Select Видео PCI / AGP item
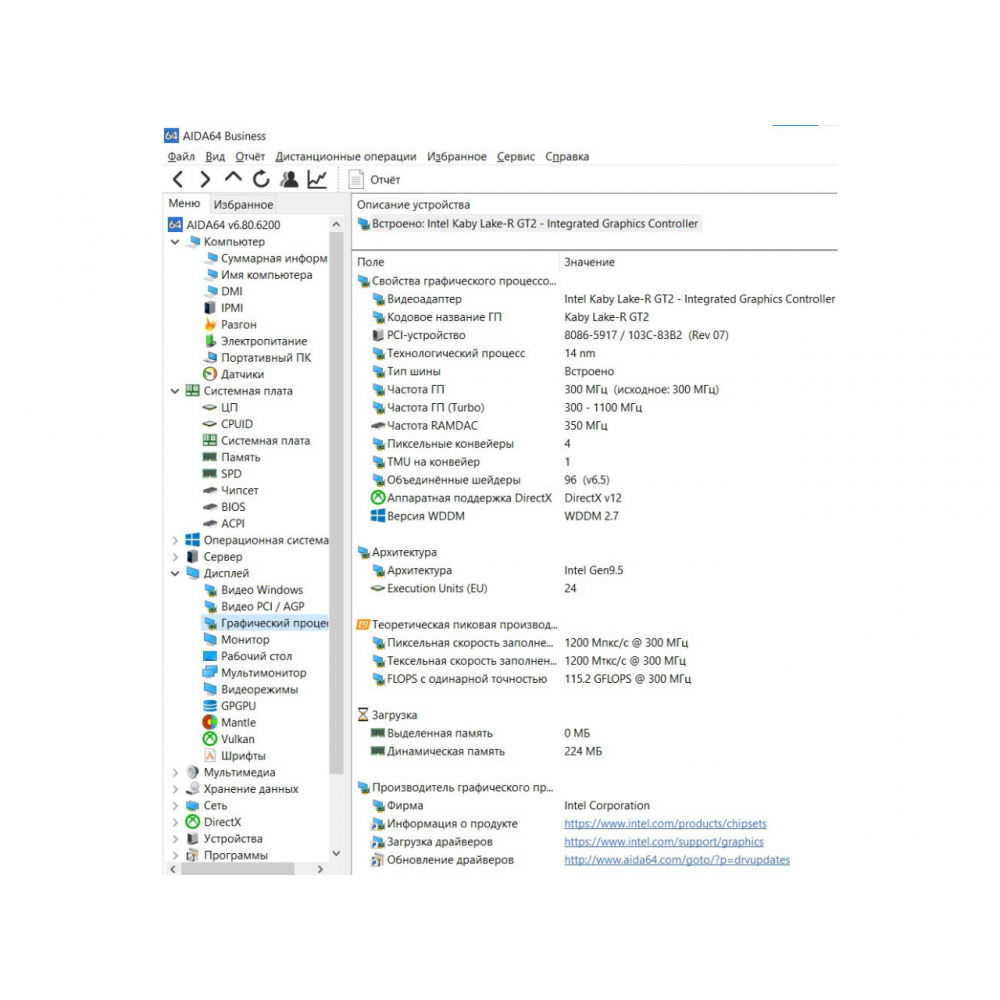Viewport: 1000px width, 1000px height. click(262, 607)
